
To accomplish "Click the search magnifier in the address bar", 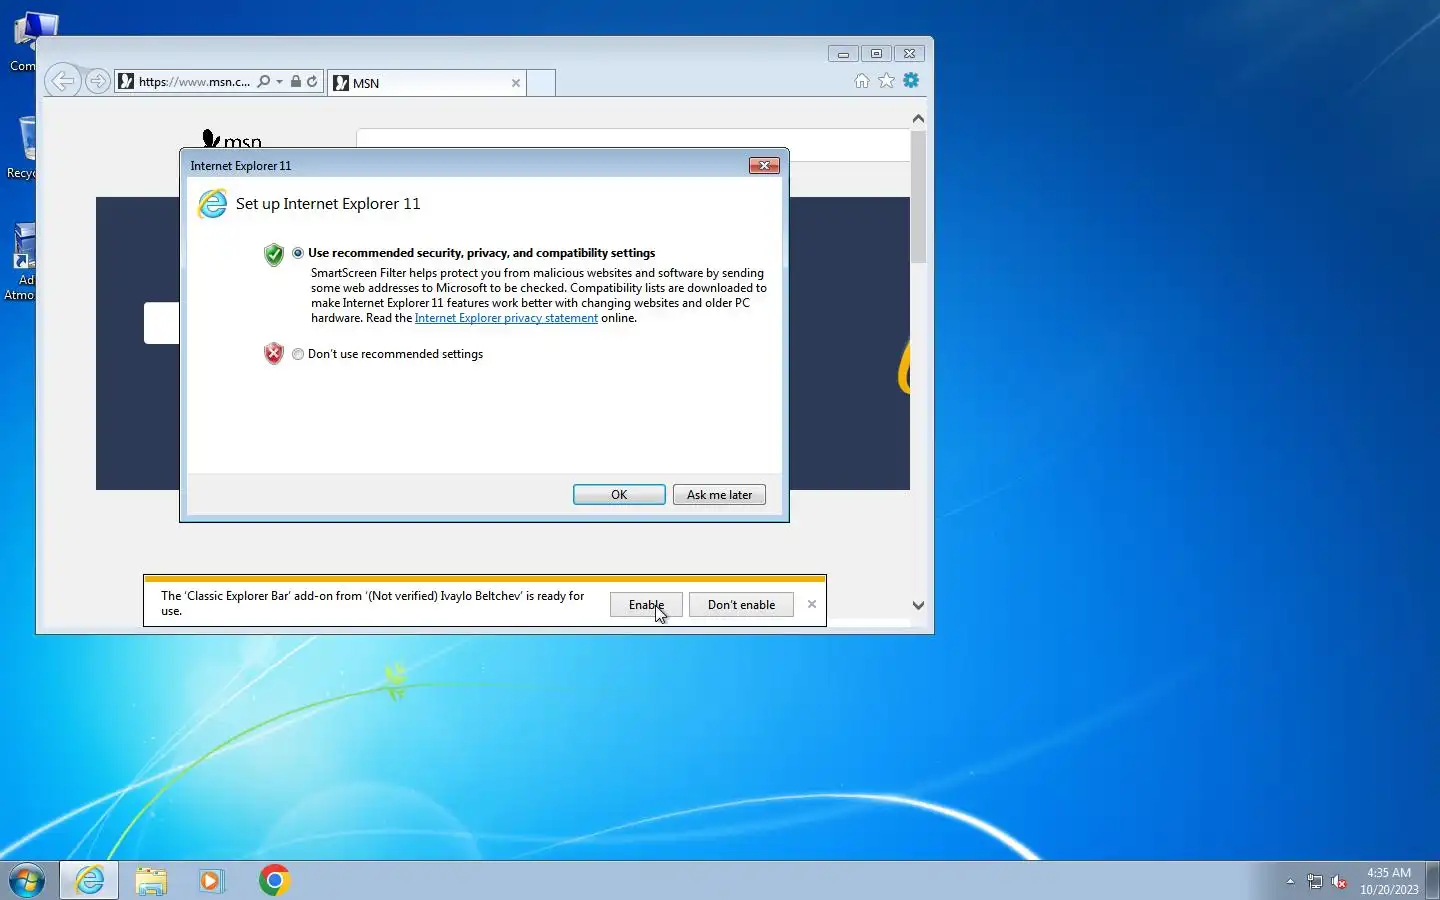I will (263, 82).
